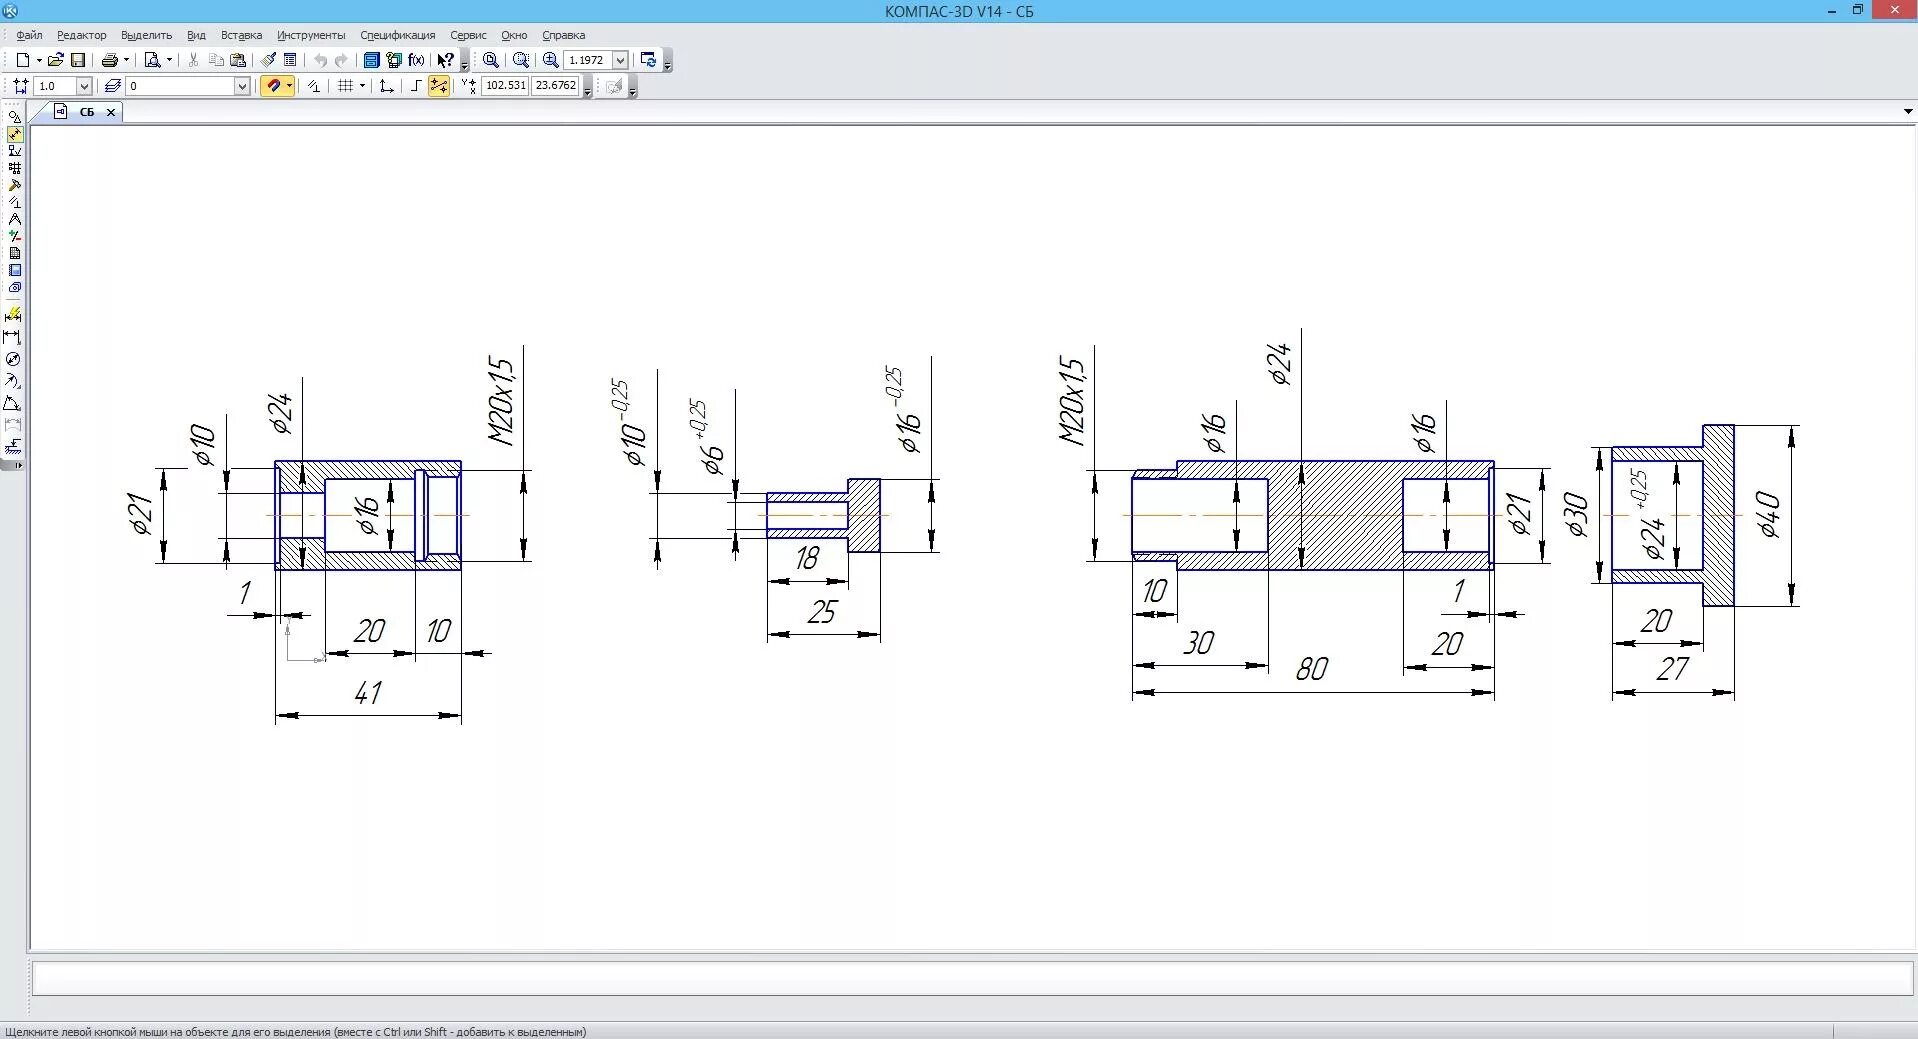The height and width of the screenshot is (1039, 1918).
Task: Toggle local coordinate system button
Action: click(x=386, y=86)
